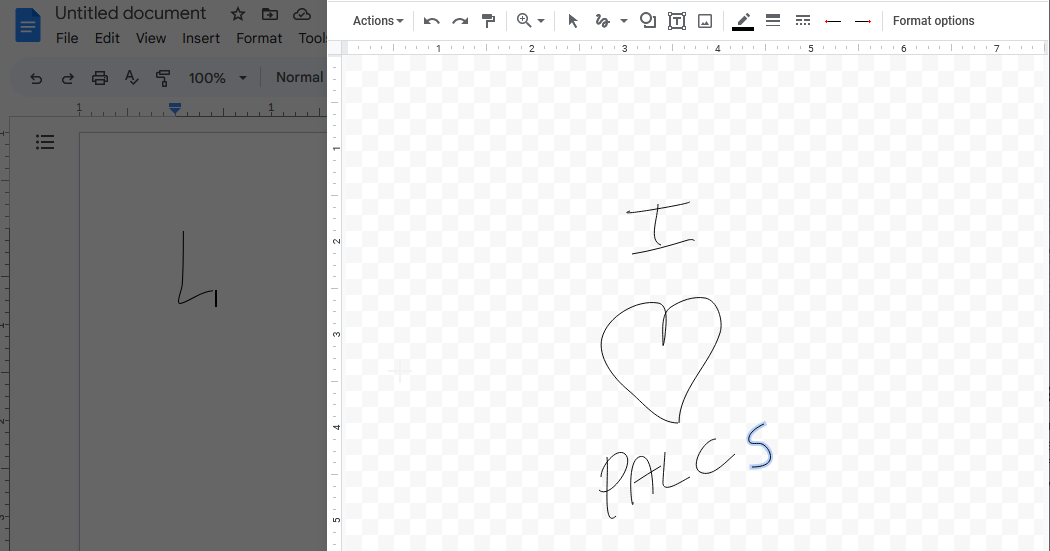Open the Insert menu

pos(201,38)
